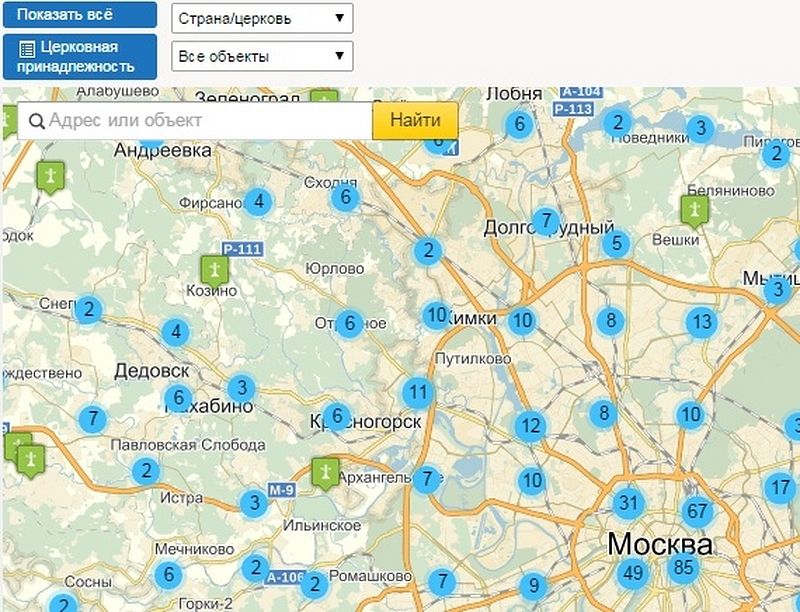800x612 pixels.
Task: Click the green church marker near Козино
Action: coord(214,268)
